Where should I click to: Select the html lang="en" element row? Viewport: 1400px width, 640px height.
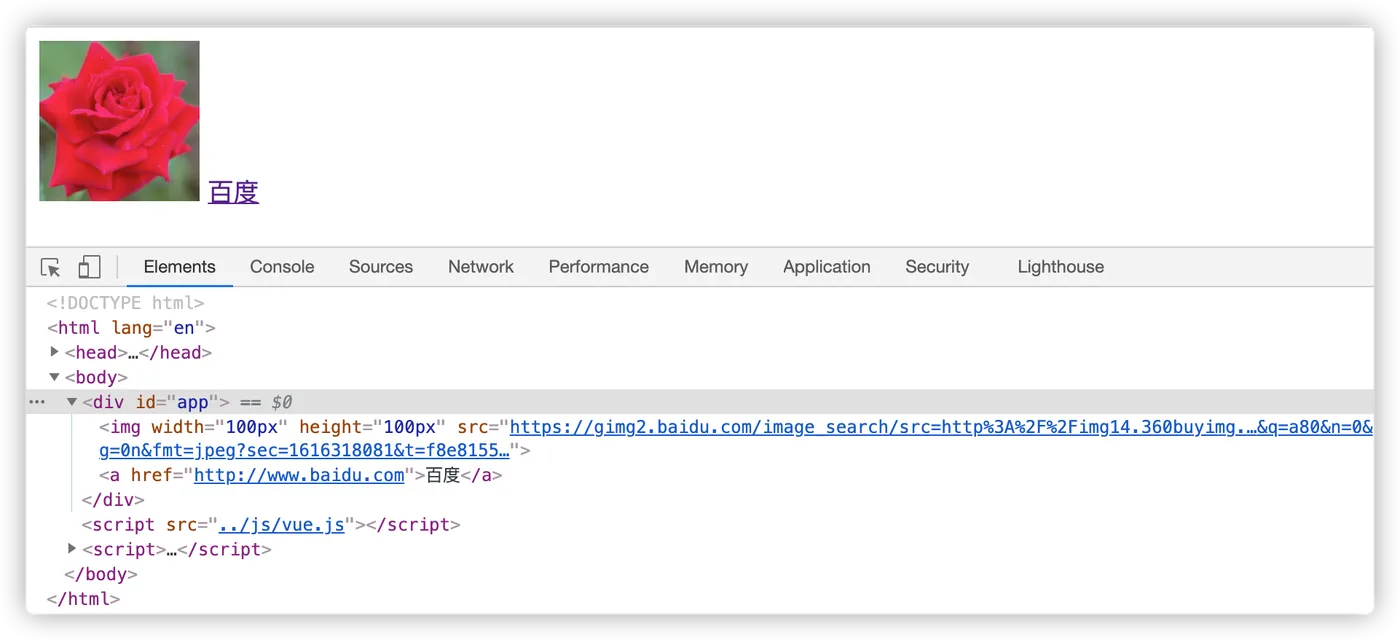[x=131, y=328]
